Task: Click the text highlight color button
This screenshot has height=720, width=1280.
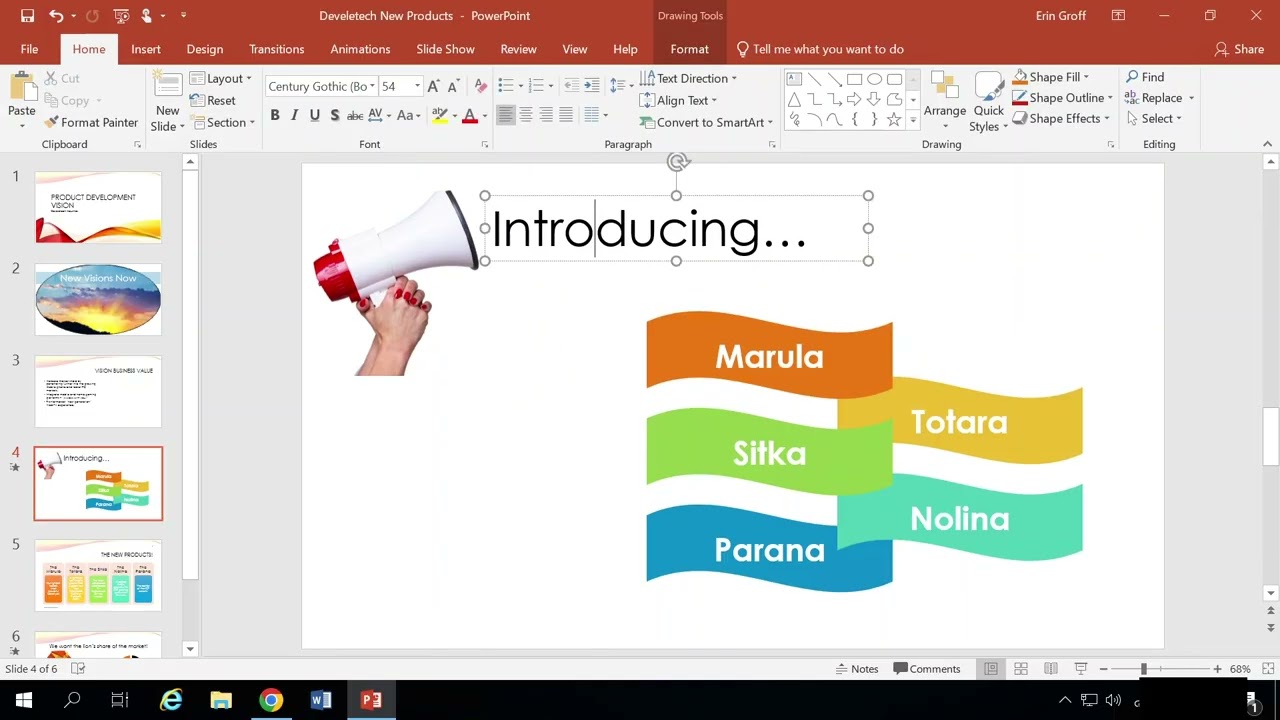Action: (440, 115)
